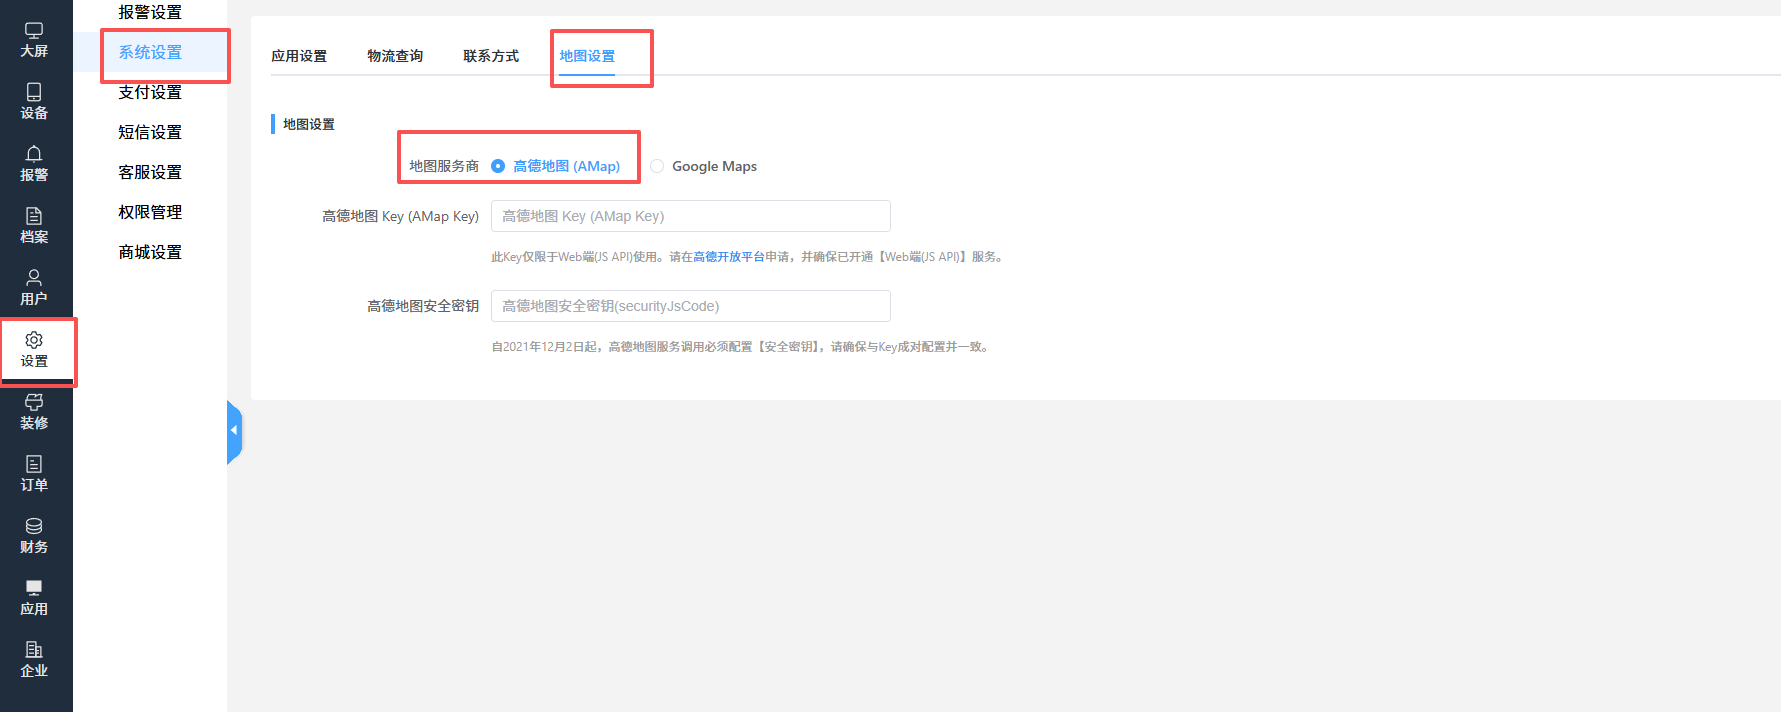The image size is (1781, 712).
Task: Open the 档案 archives section
Action: 34,226
